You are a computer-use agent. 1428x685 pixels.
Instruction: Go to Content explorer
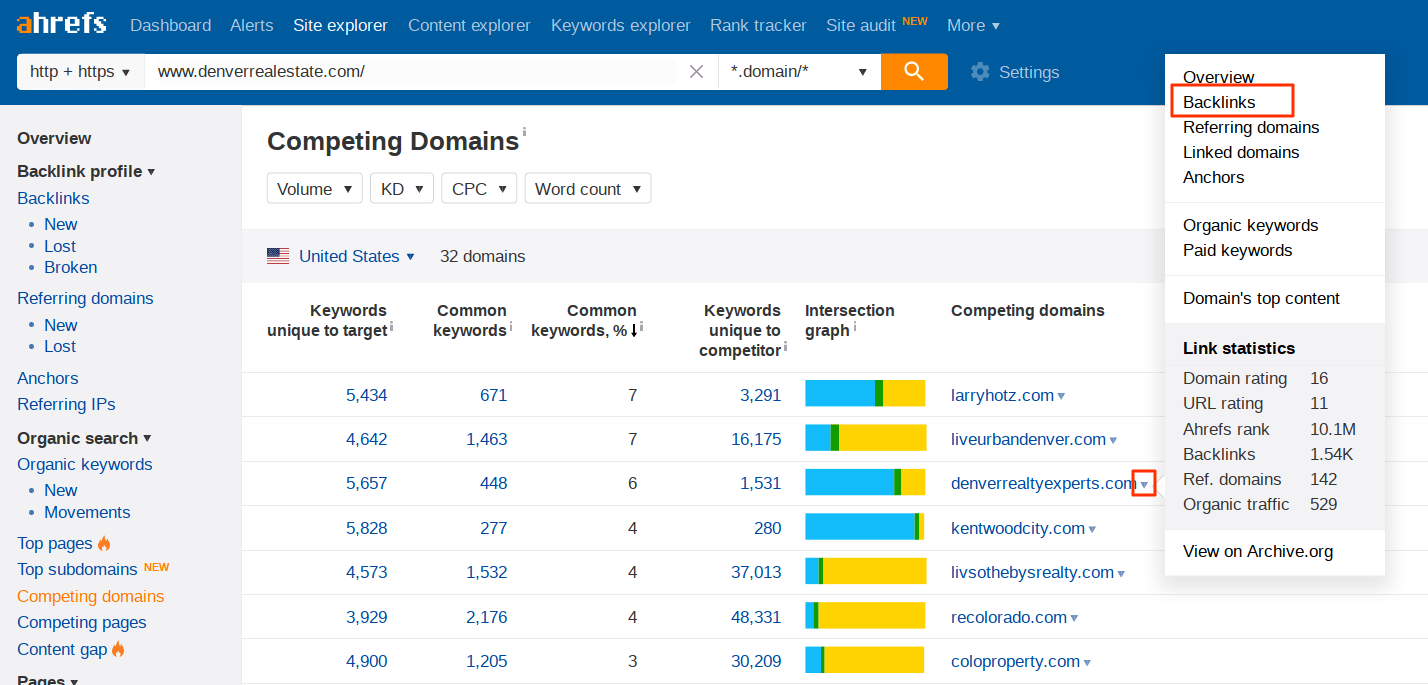click(x=469, y=25)
